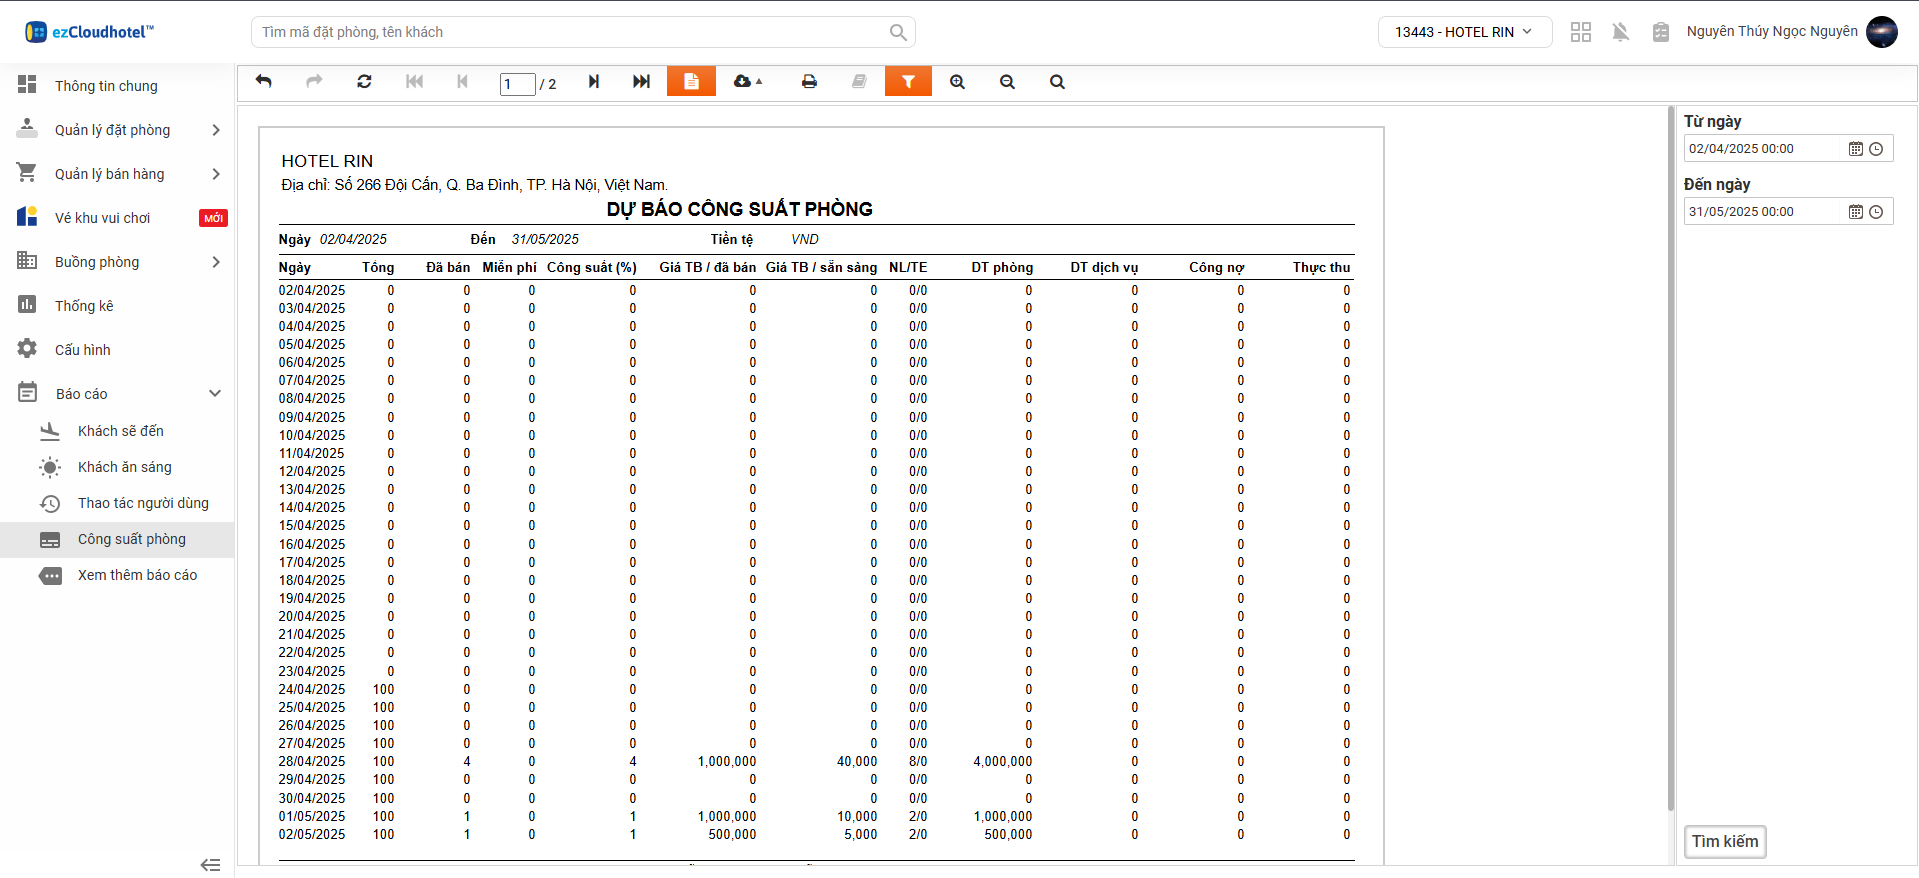Collapse the left sidebar menu
The width and height of the screenshot is (1919, 878).
pyautogui.click(x=210, y=864)
